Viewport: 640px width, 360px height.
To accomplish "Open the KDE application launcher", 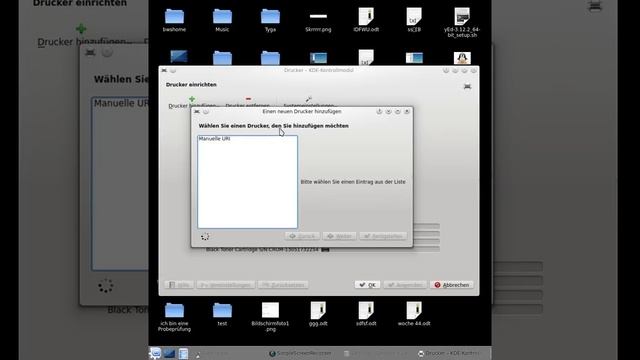I will (x=155, y=353).
